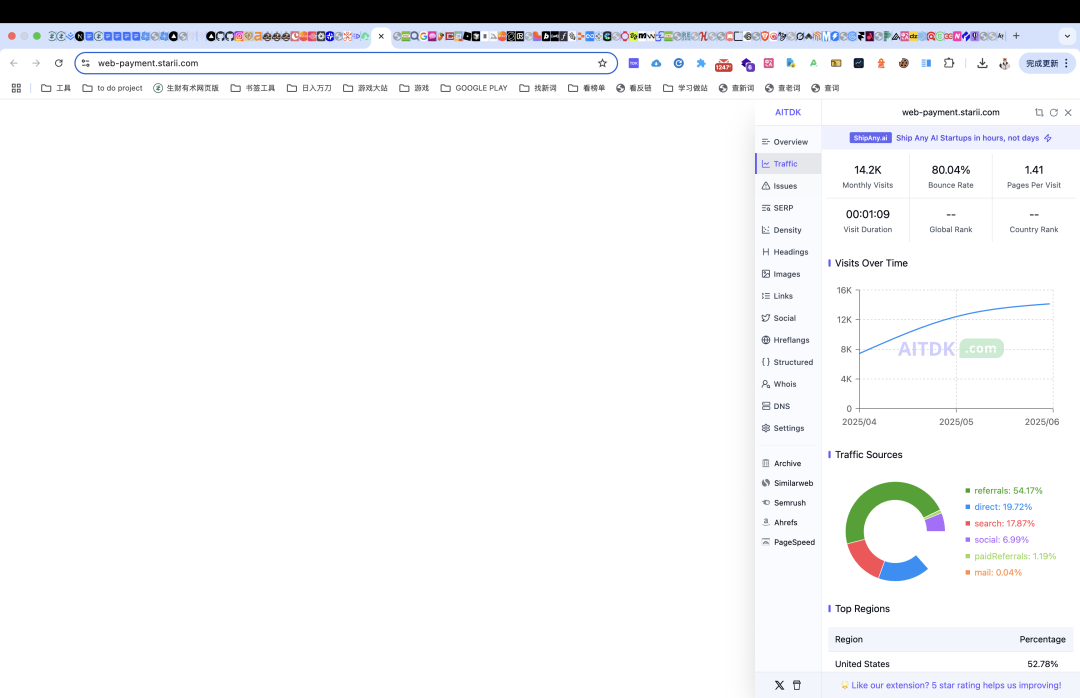Select the Traffic tab in AITDK sidebar
Image resolution: width=1080 pixels, height=698 pixels.
pos(788,164)
